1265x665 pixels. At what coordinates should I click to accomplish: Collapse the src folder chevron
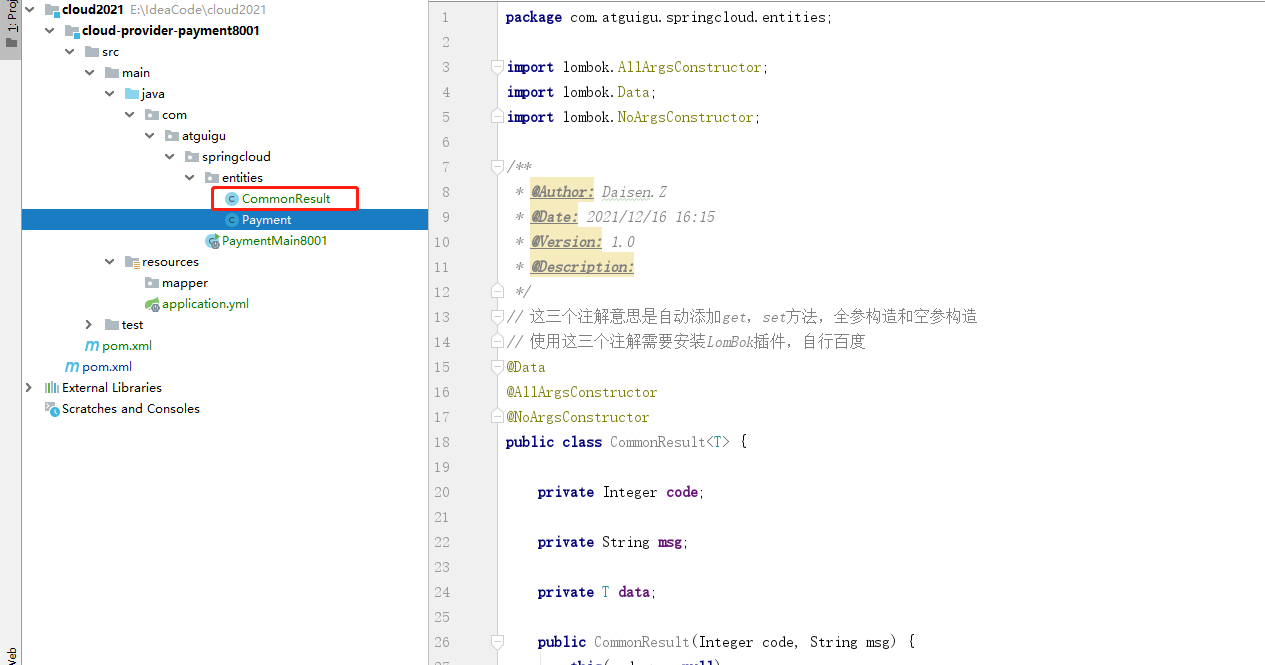pyautogui.click(x=69, y=51)
